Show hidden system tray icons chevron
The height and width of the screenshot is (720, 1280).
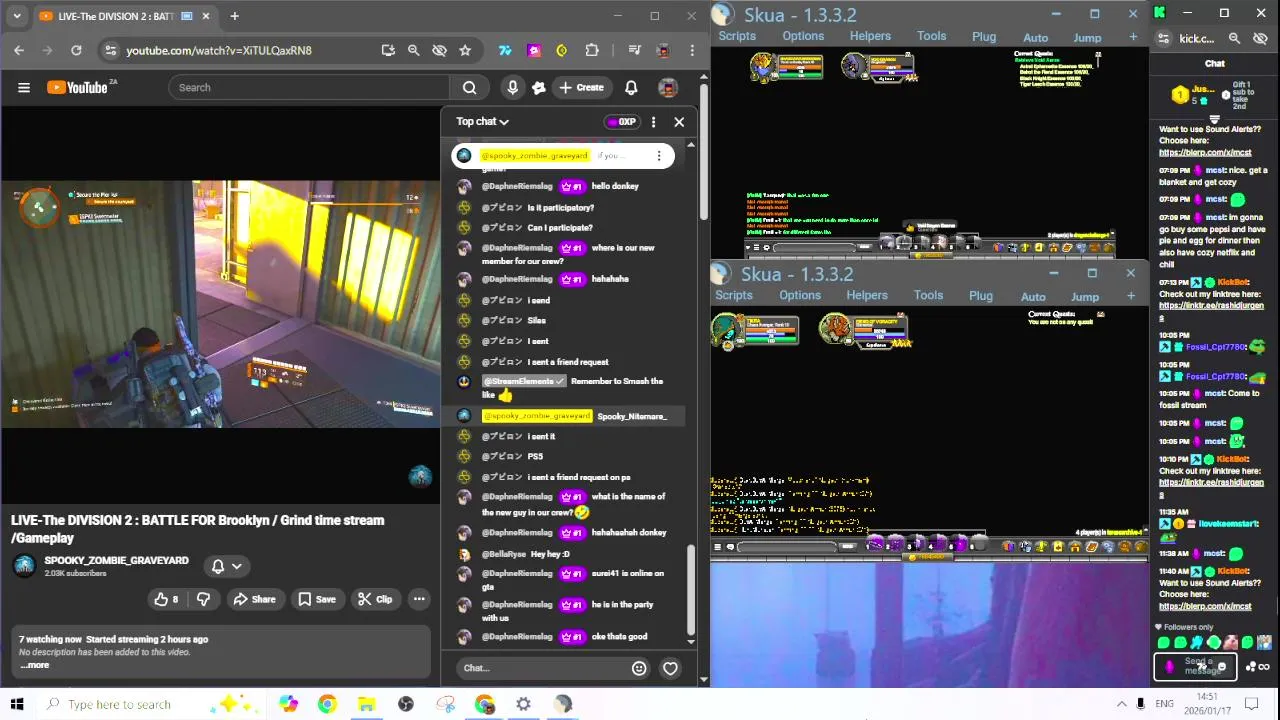point(1121,704)
